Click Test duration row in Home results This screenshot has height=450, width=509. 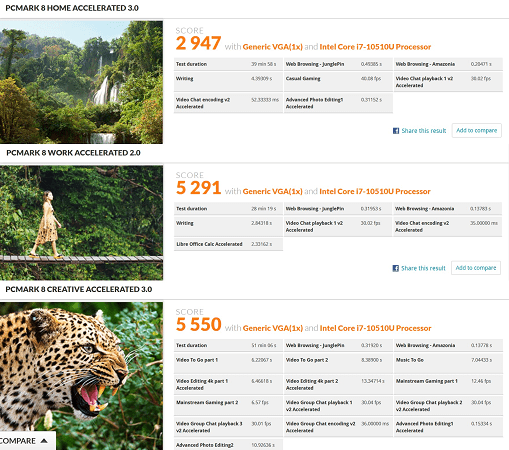(228, 64)
